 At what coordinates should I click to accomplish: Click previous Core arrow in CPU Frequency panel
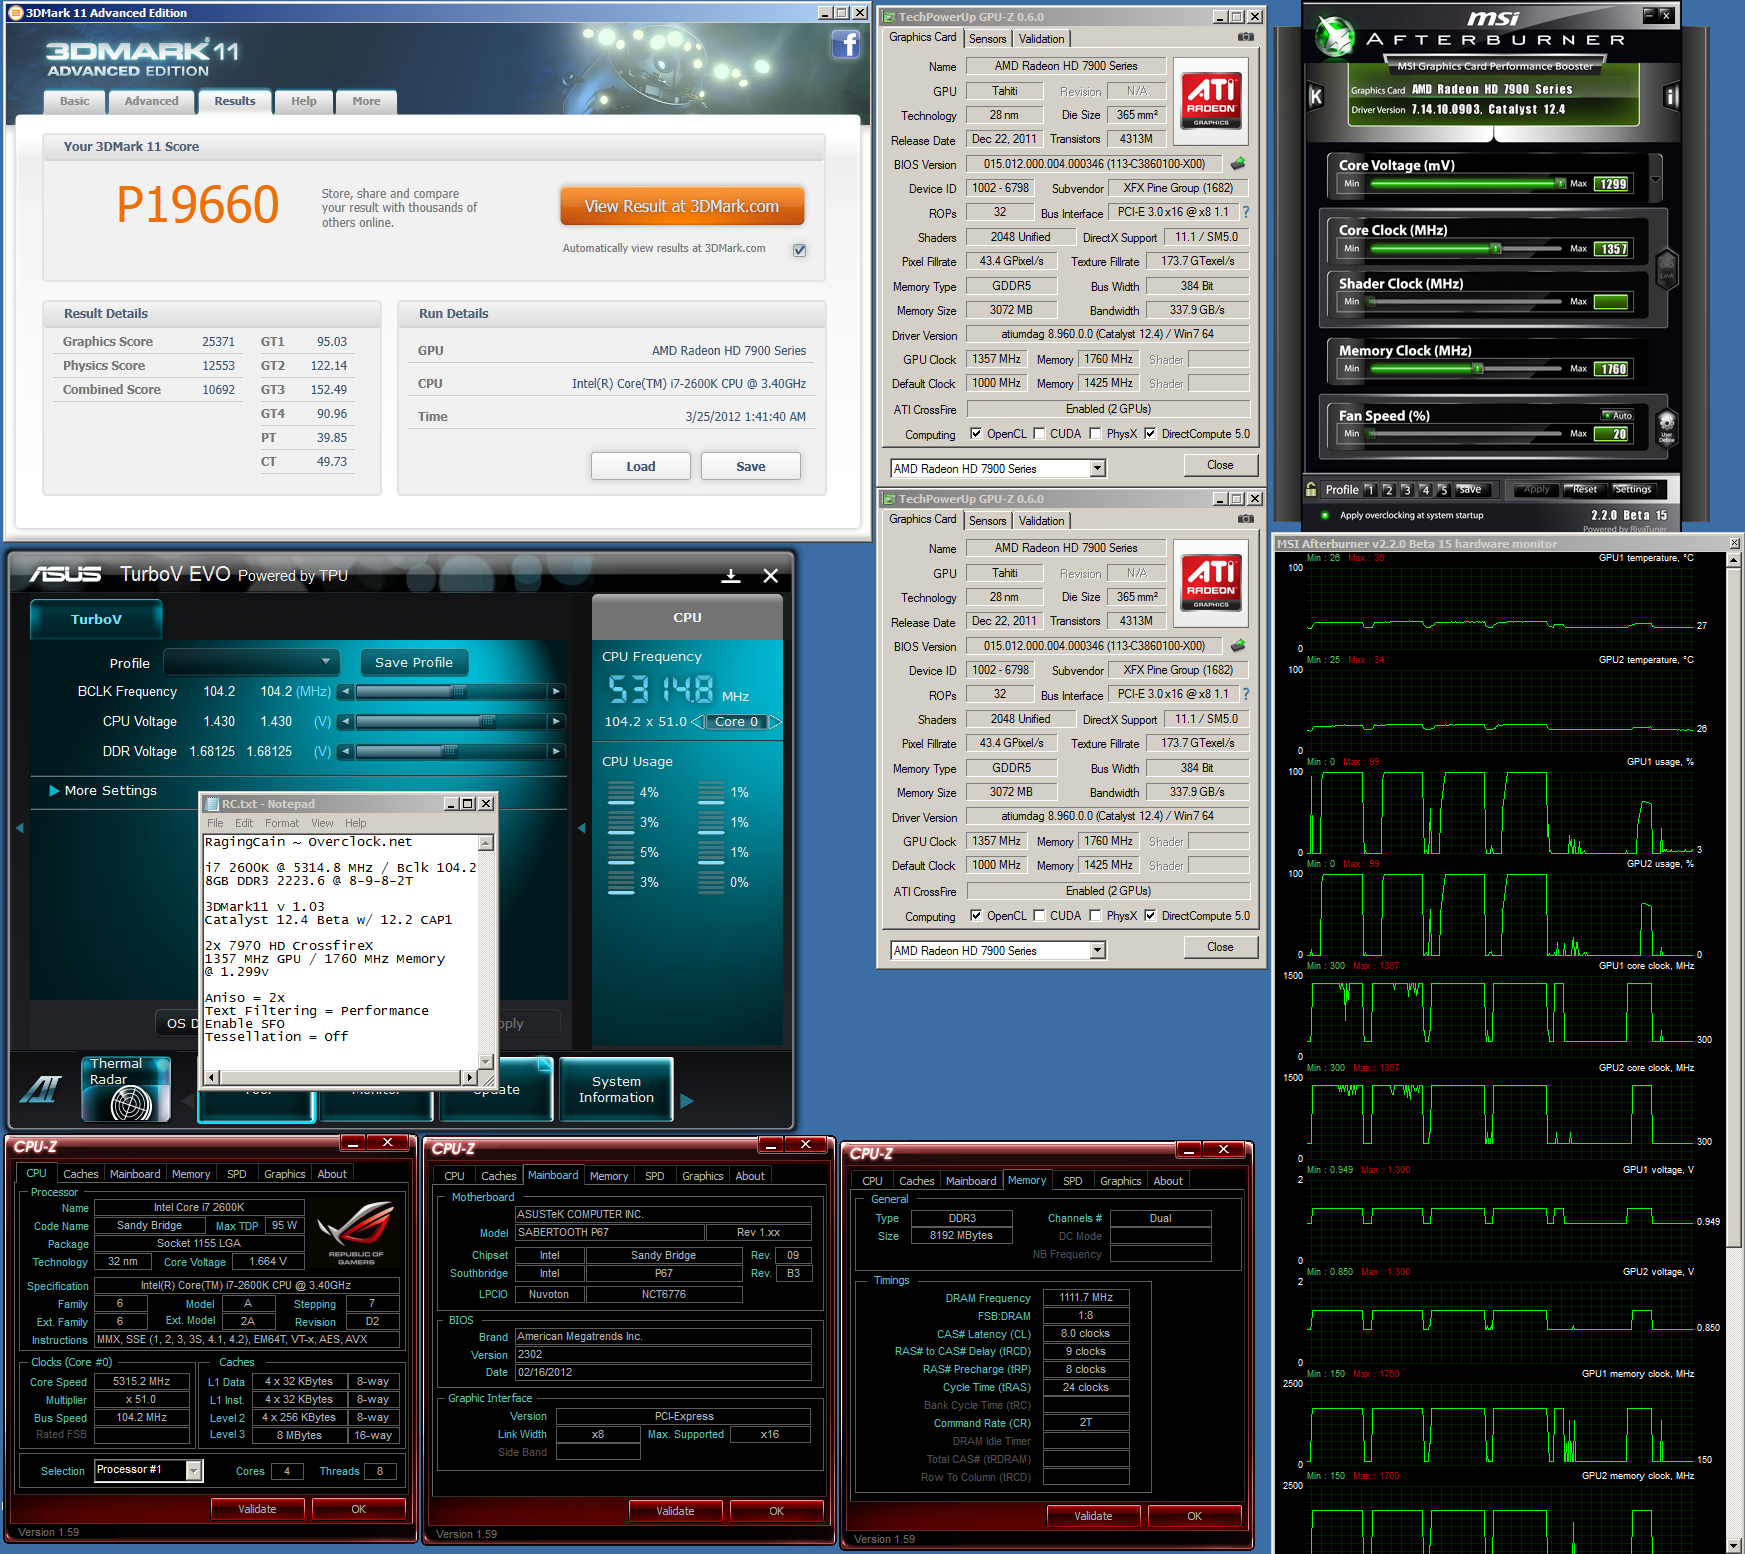click(697, 721)
